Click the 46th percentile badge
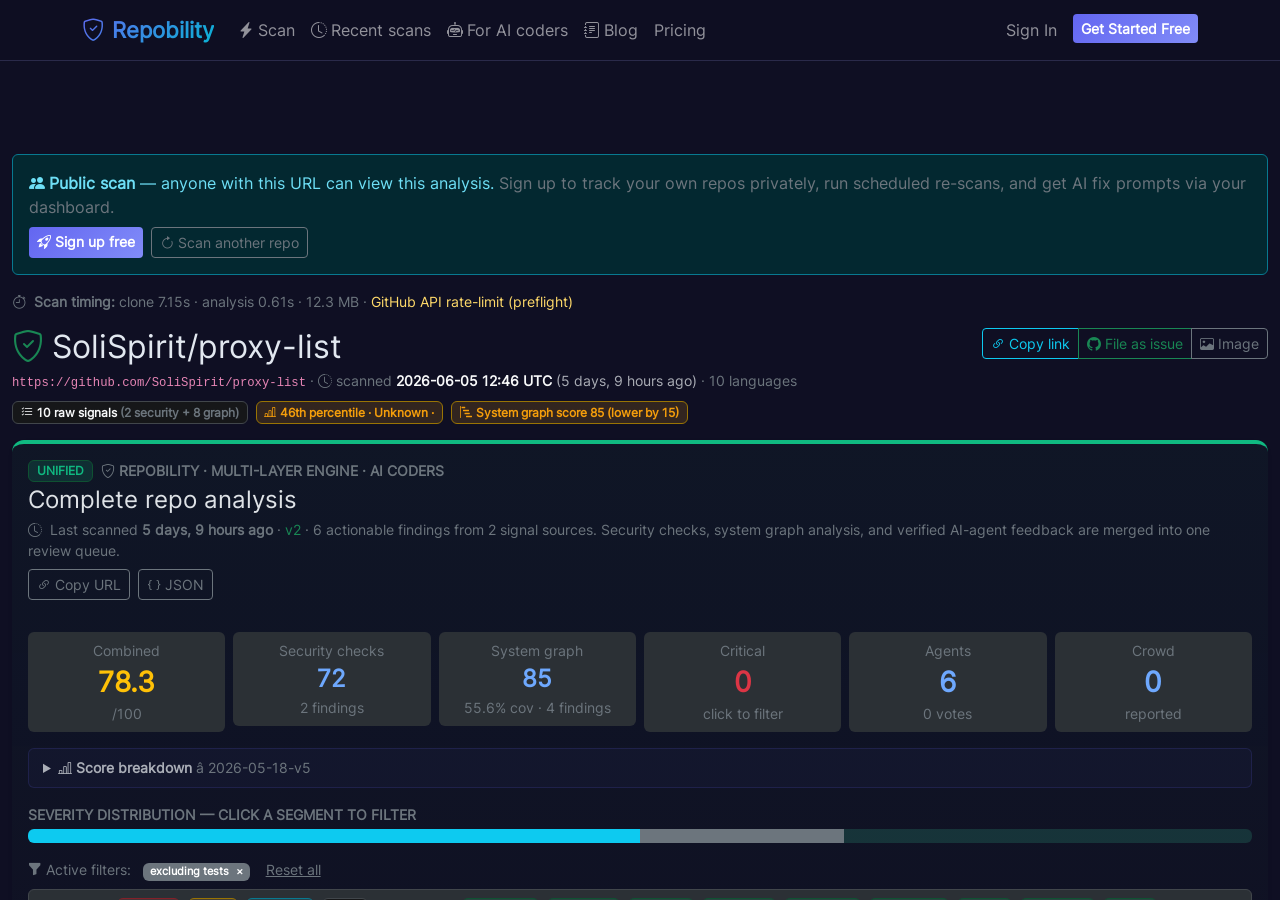This screenshot has width=1280, height=900. (349, 412)
